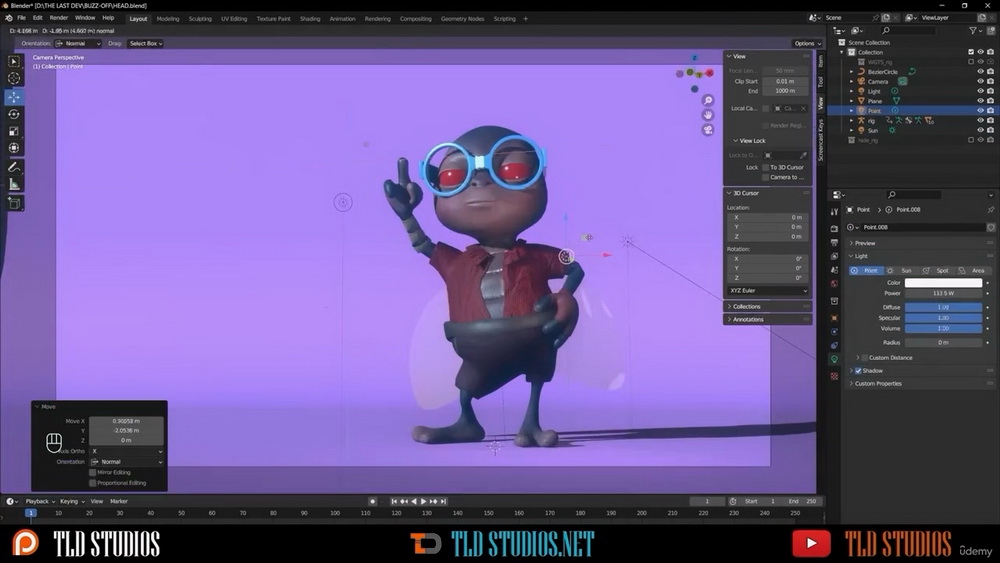Select the Annotate tool
The image size is (1000, 563).
coord(14,167)
